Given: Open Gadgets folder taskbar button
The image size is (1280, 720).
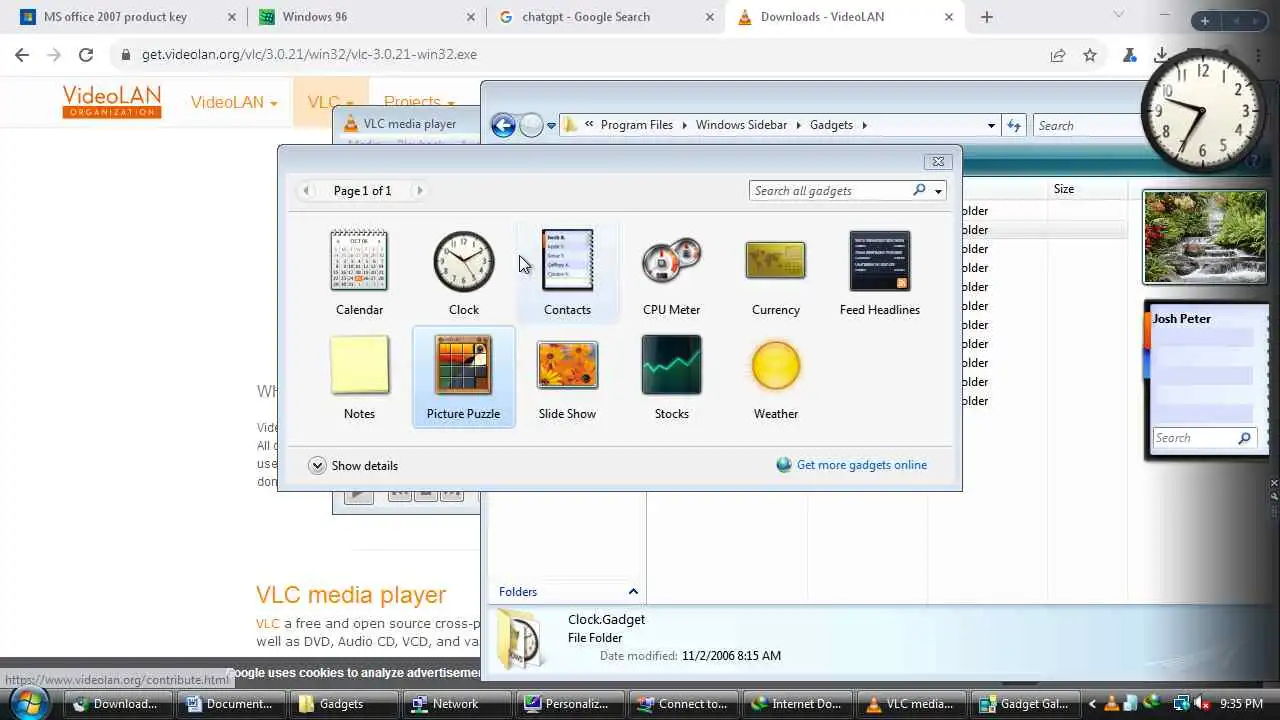Looking at the screenshot, I should [x=342, y=704].
